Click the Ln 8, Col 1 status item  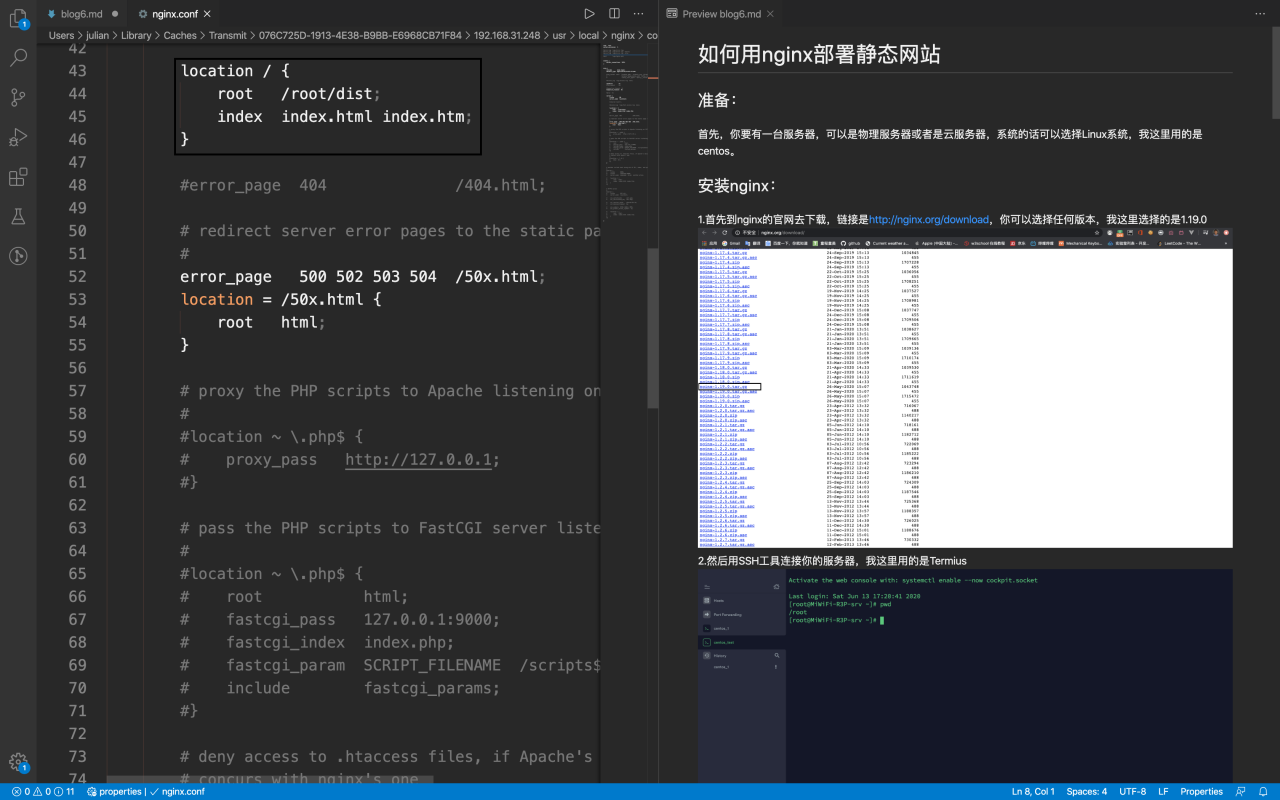coord(1031,791)
